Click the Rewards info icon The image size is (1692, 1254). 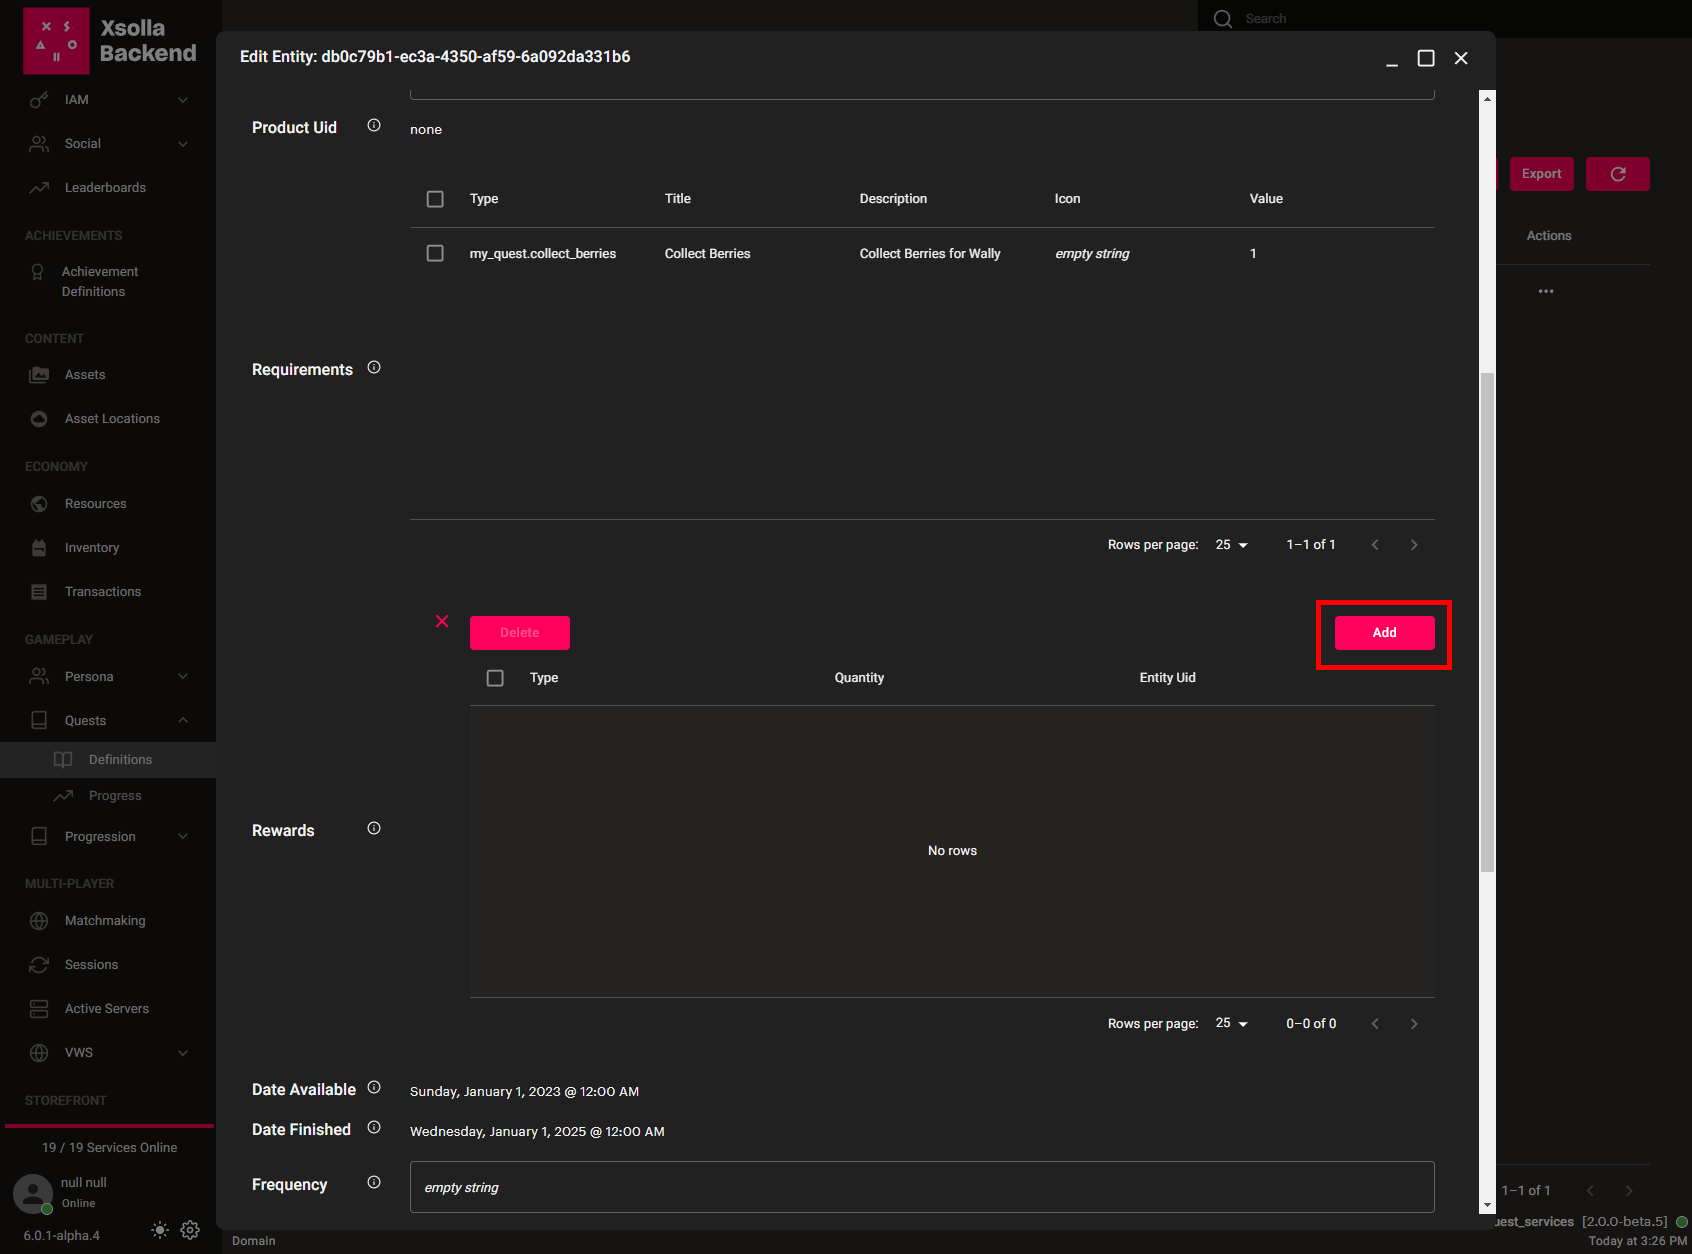[374, 828]
